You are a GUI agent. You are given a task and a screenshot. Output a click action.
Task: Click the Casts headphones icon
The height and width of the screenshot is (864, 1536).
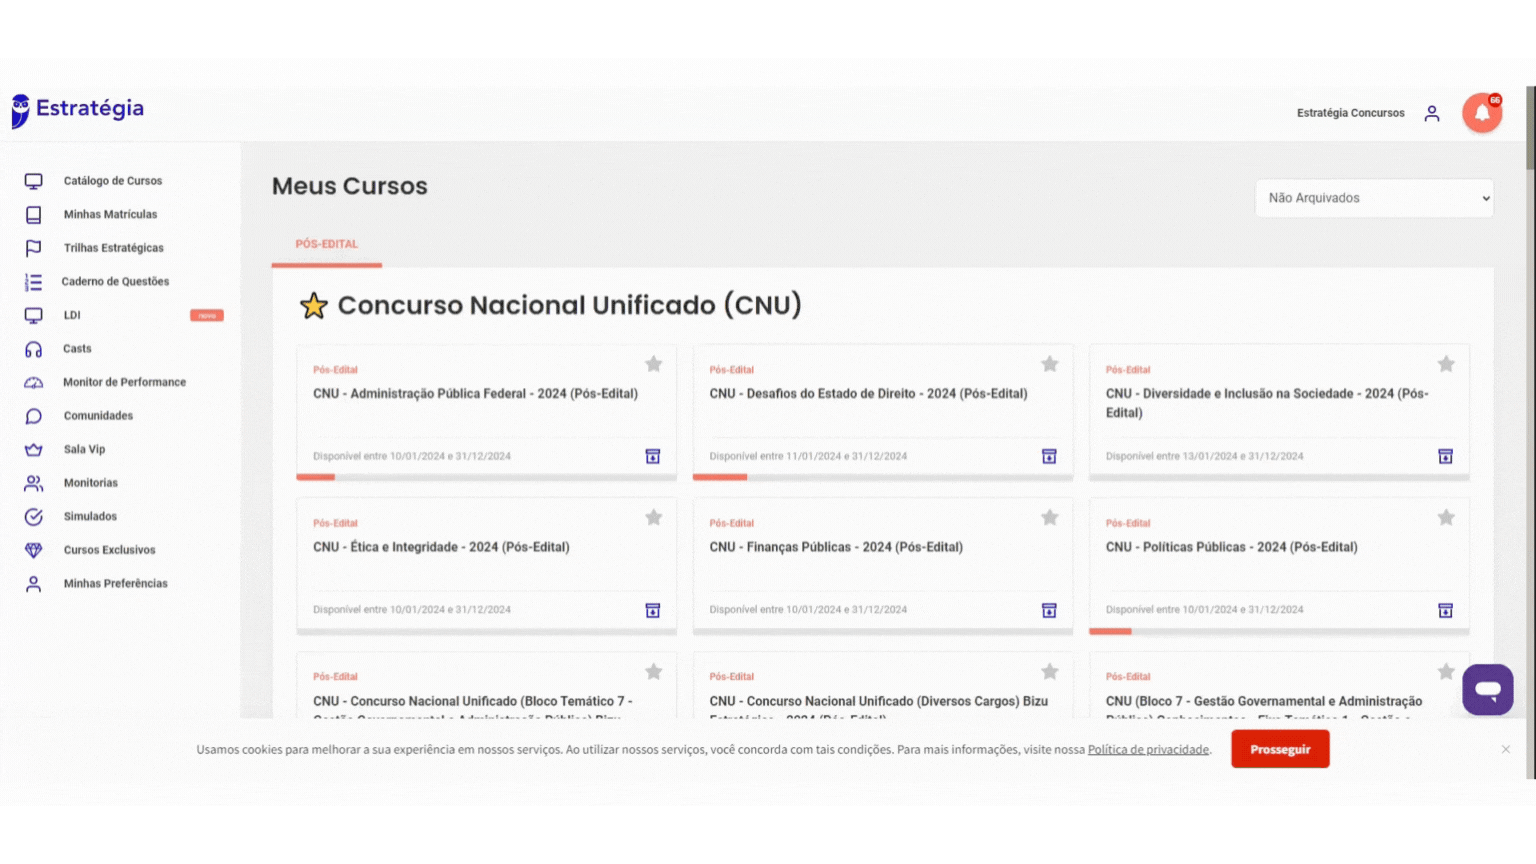pos(33,349)
